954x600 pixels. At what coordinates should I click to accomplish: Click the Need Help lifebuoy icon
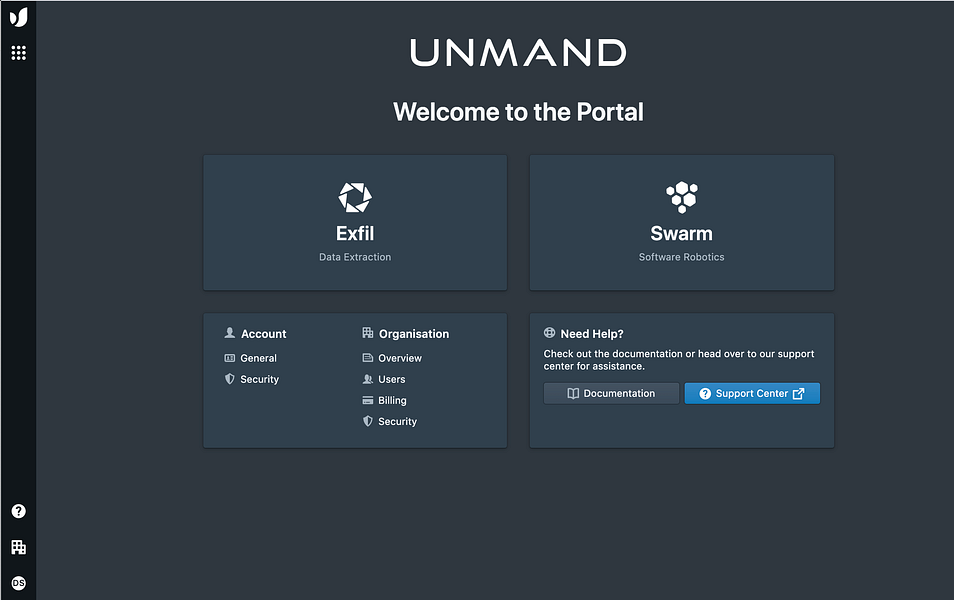(x=549, y=333)
